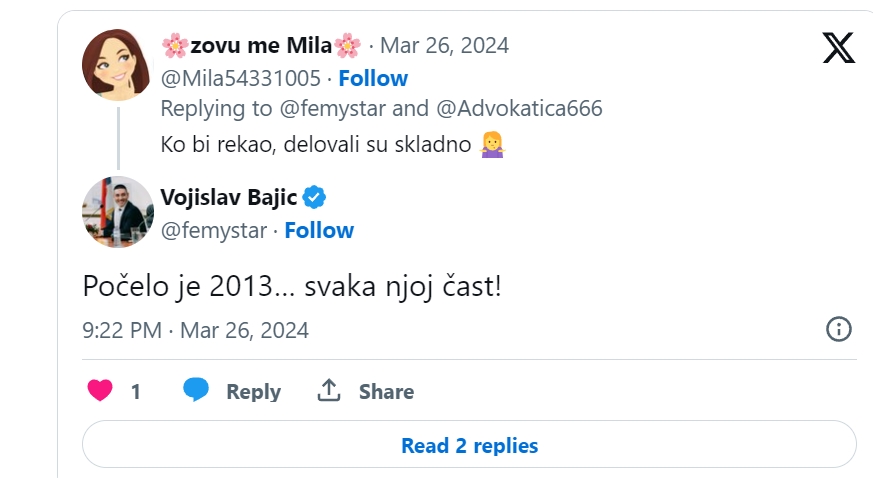873x478 pixels.
Task: Click the reply speech bubble icon
Action: [196, 391]
